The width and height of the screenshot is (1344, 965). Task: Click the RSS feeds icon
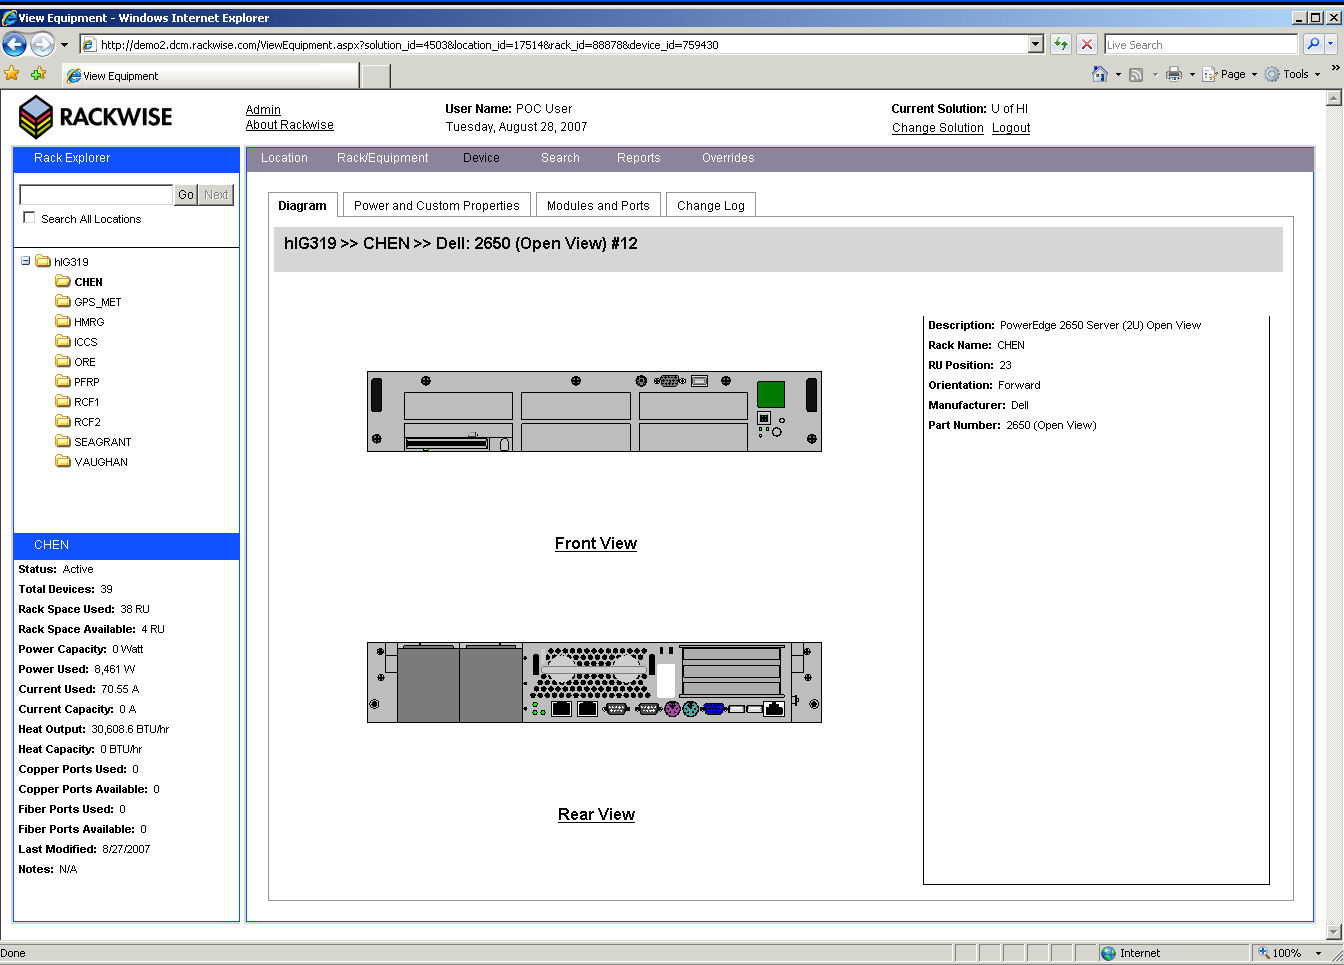1136,74
